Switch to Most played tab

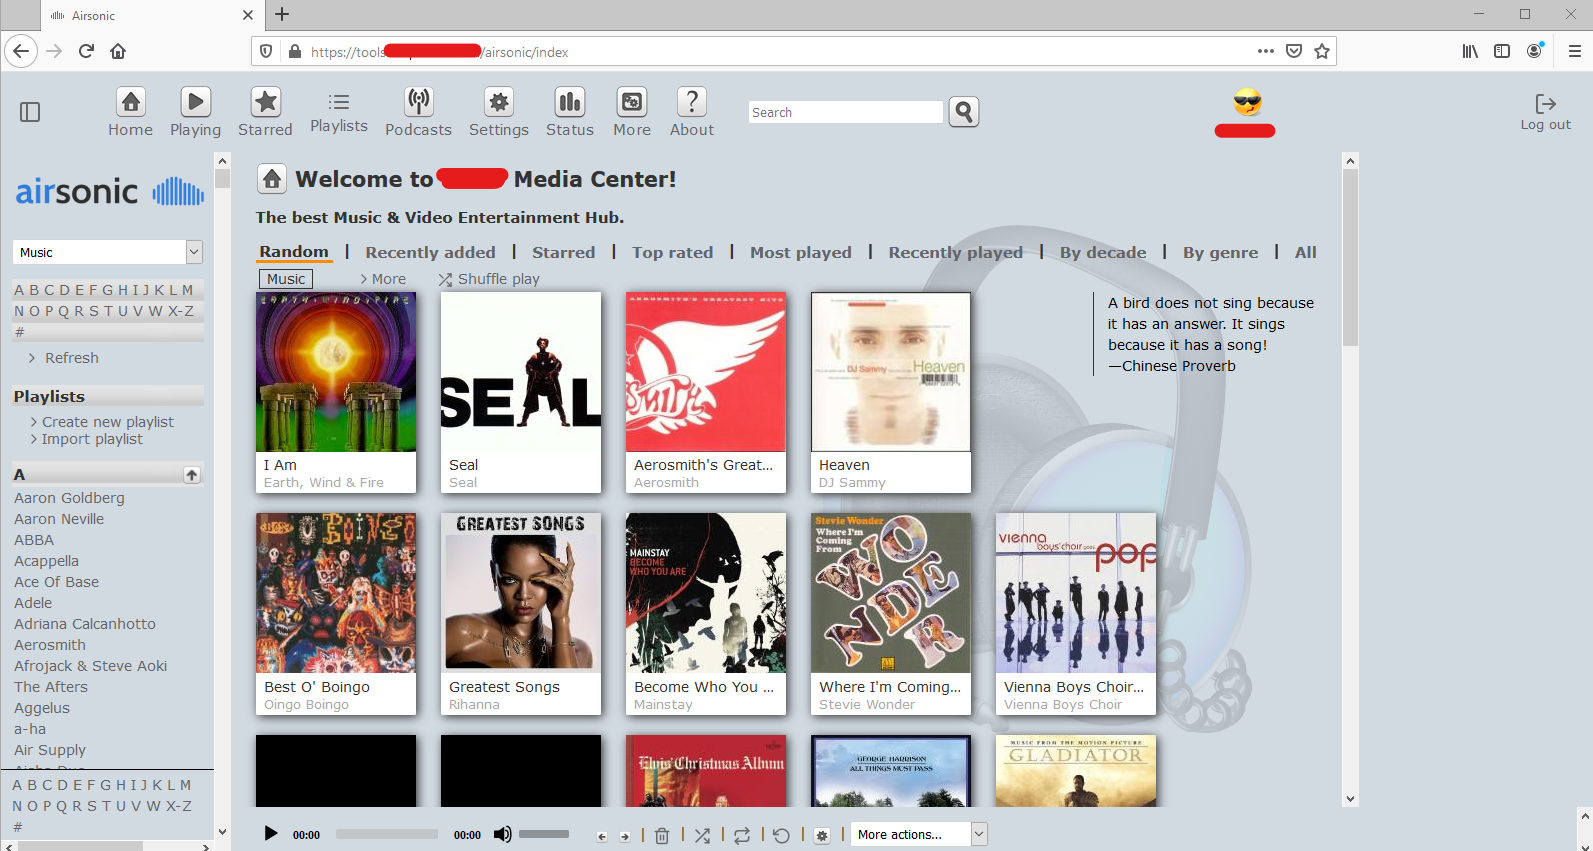coord(801,252)
